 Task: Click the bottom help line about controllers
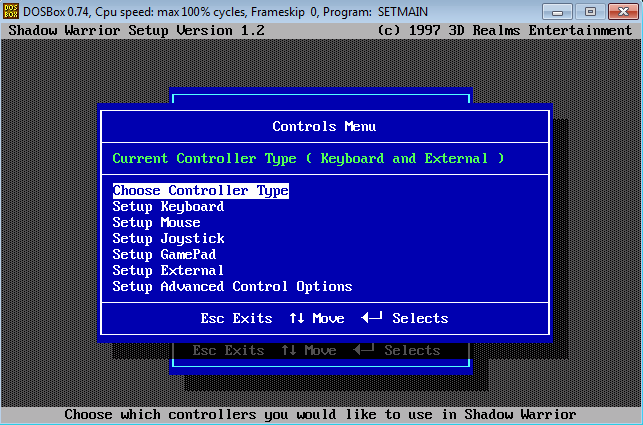pyautogui.click(x=320, y=414)
